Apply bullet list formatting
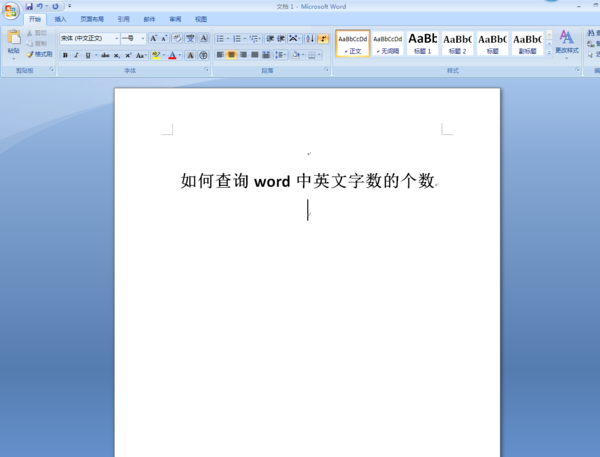Image resolution: width=600 pixels, height=457 pixels. tap(222, 39)
